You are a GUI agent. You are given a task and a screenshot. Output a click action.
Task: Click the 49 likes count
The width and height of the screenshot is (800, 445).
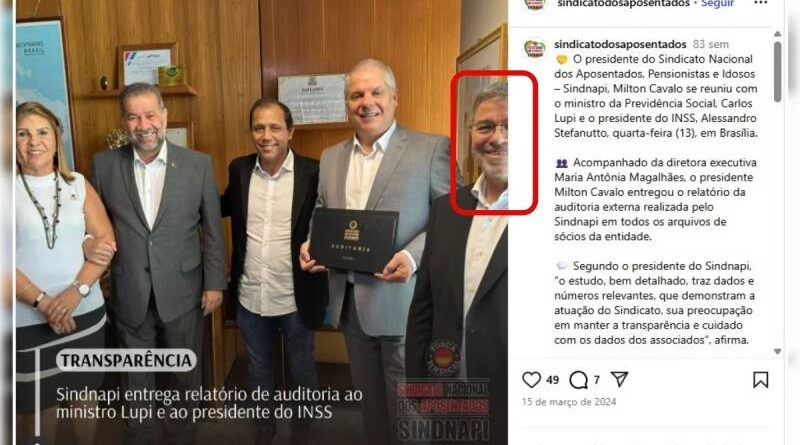click(553, 380)
